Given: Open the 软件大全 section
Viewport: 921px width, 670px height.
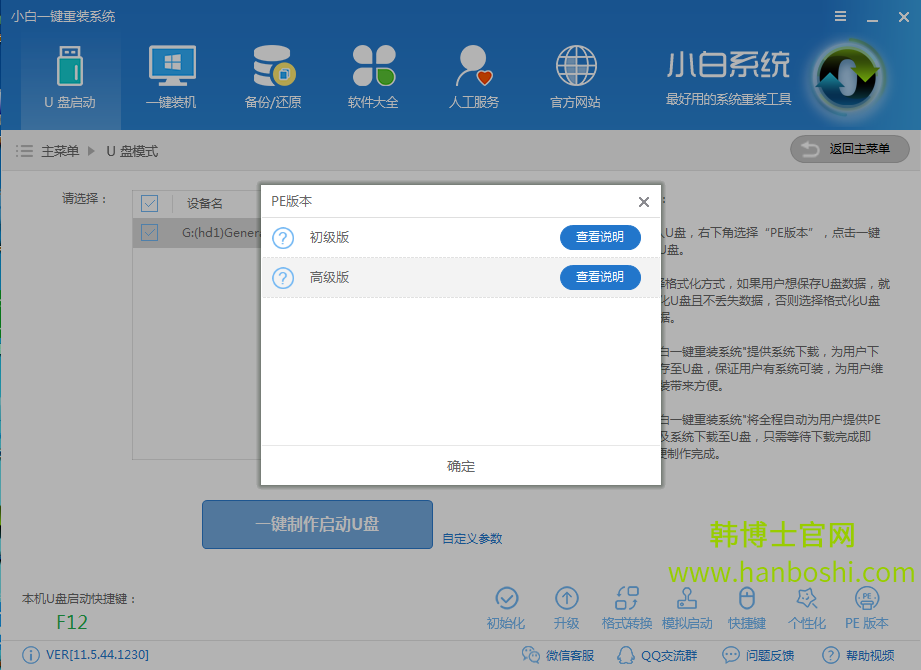Looking at the screenshot, I should (x=373, y=76).
